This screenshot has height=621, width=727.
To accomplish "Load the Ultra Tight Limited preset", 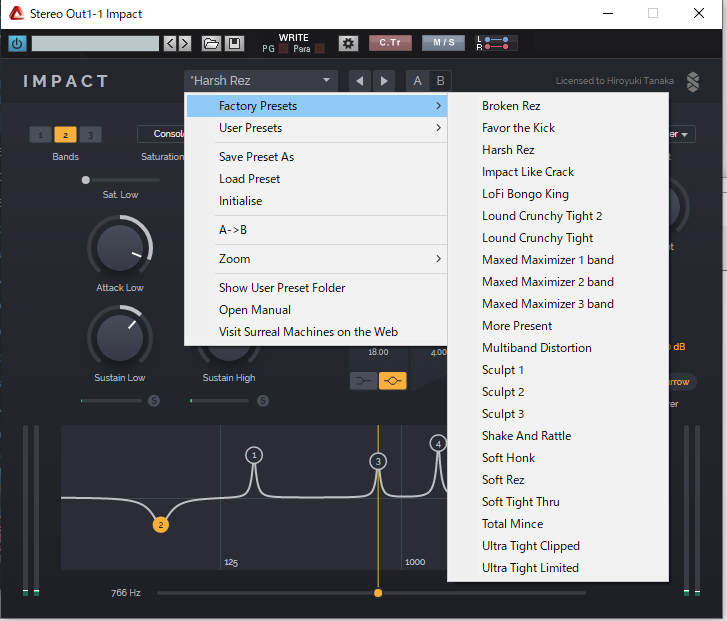I will (558, 568).
